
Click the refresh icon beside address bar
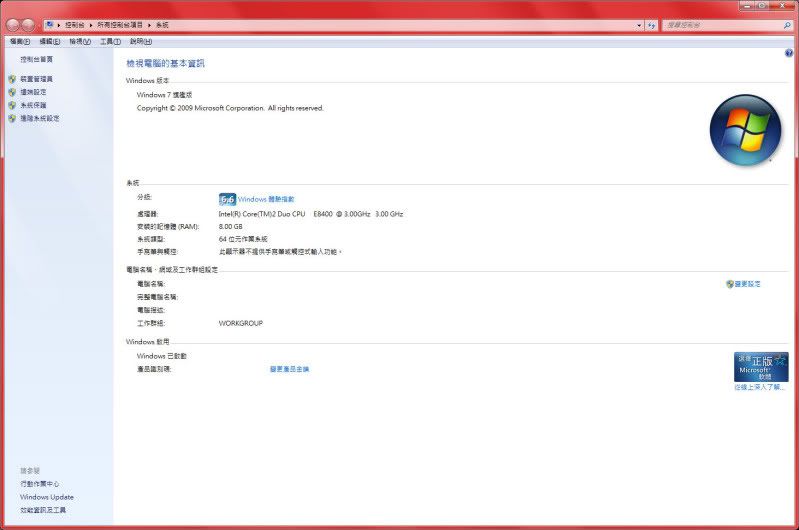pos(651,24)
